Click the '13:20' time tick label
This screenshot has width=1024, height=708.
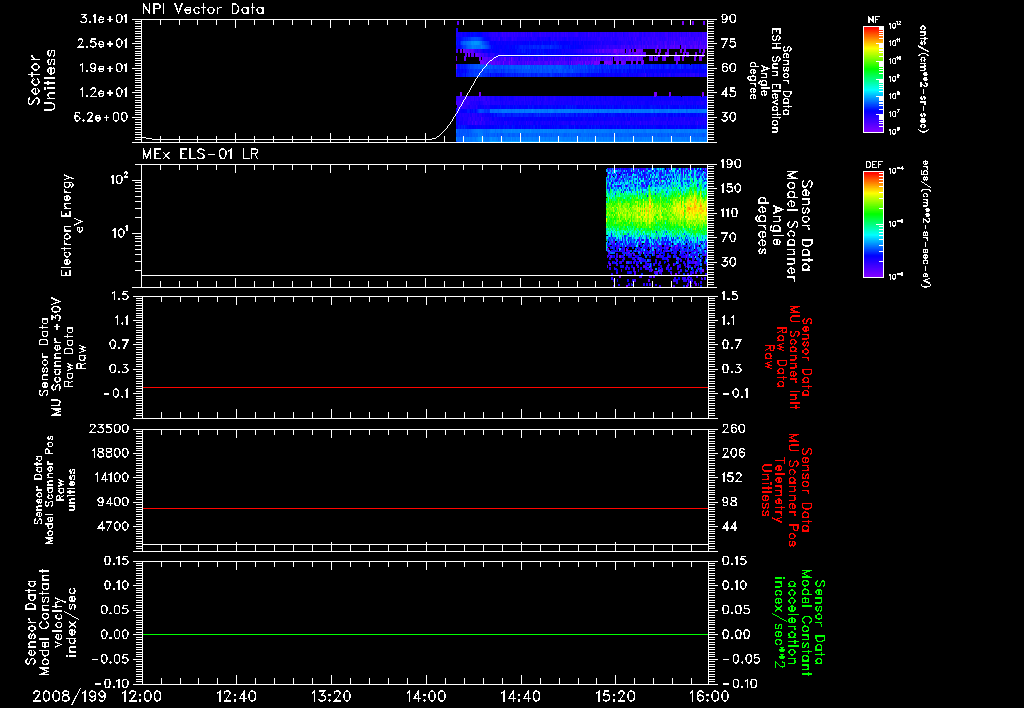click(331, 697)
